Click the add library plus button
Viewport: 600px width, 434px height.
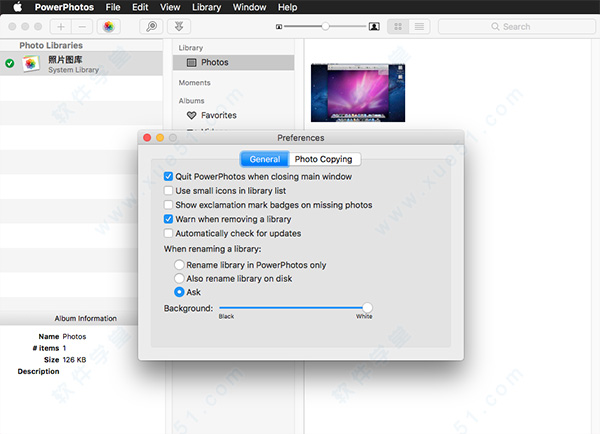tap(61, 26)
